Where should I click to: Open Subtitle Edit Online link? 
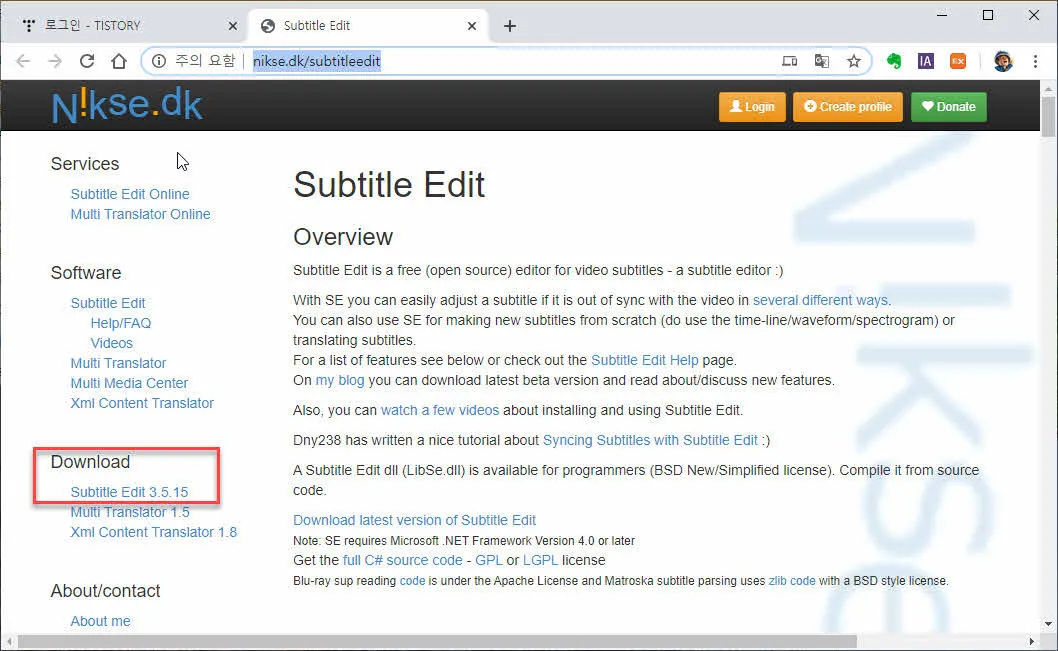coord(130,194)
